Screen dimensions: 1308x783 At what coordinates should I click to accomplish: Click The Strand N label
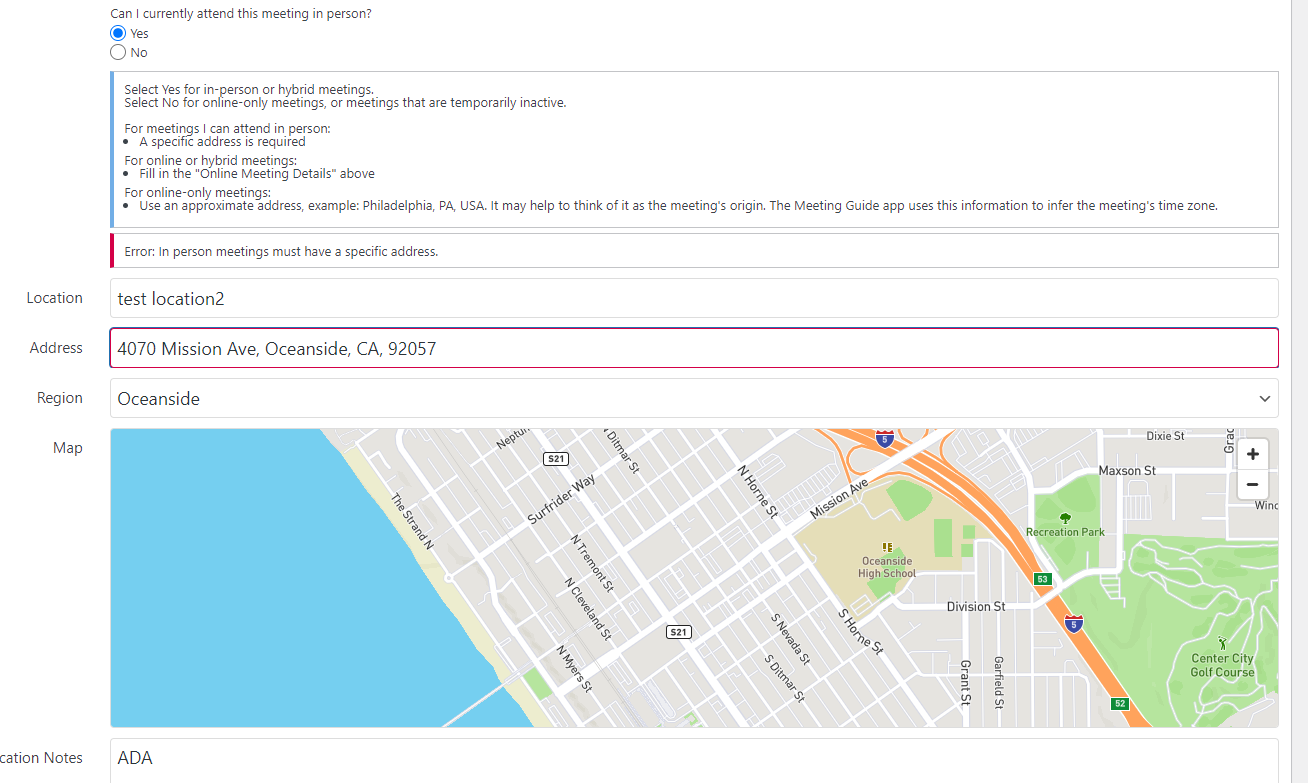pyautogui.click(x=412, y=522)
